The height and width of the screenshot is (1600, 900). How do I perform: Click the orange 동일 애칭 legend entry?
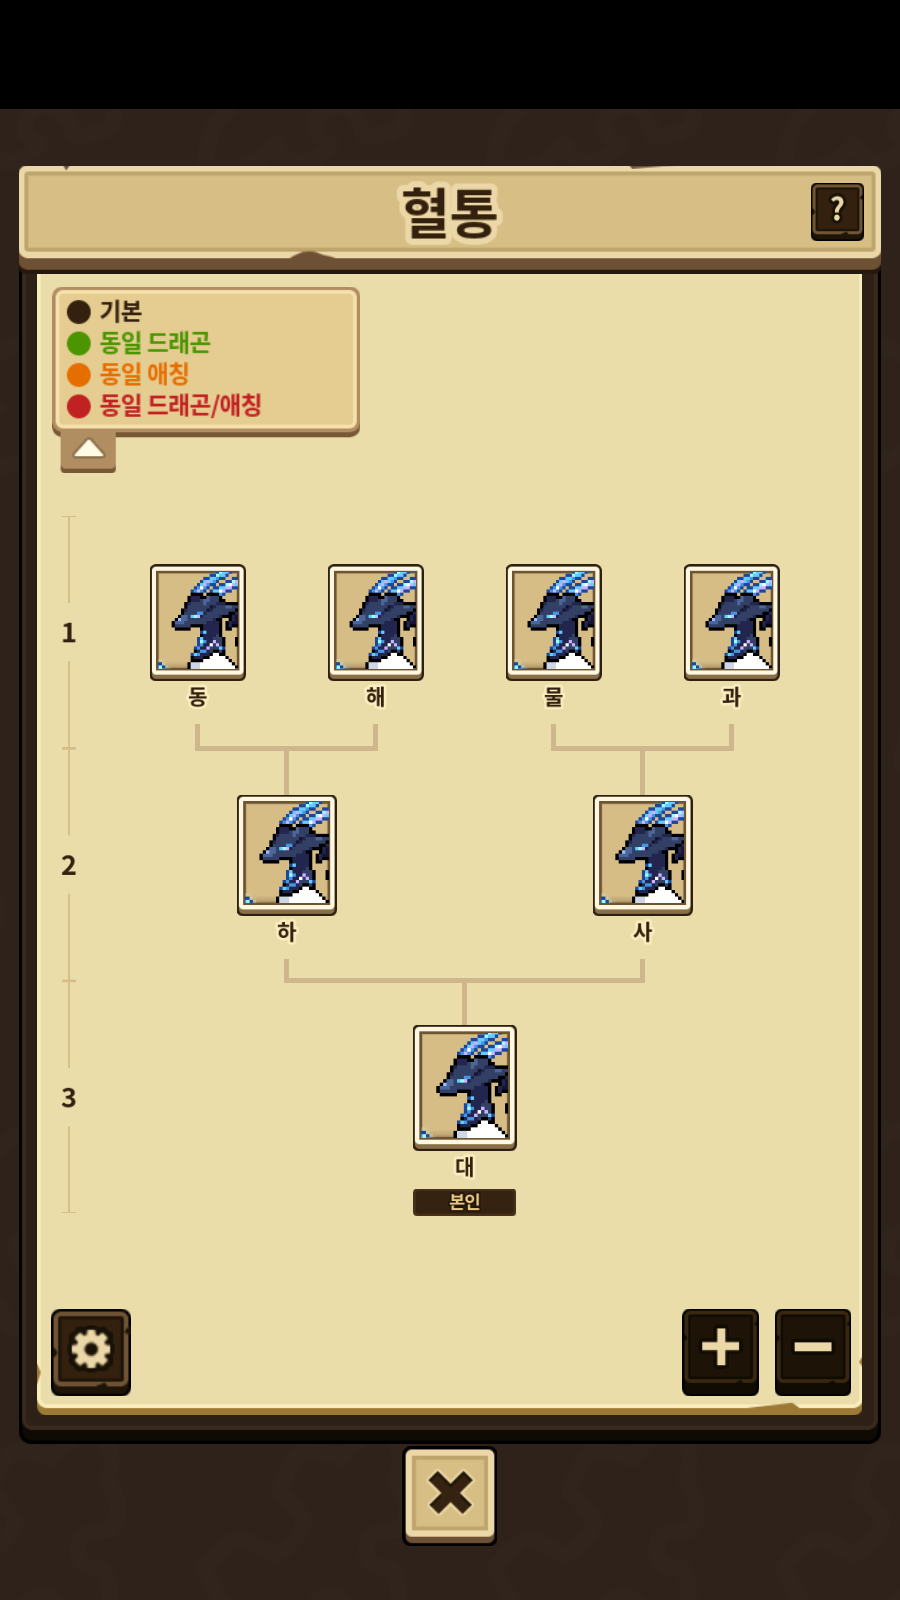click(x=128, y=374)
